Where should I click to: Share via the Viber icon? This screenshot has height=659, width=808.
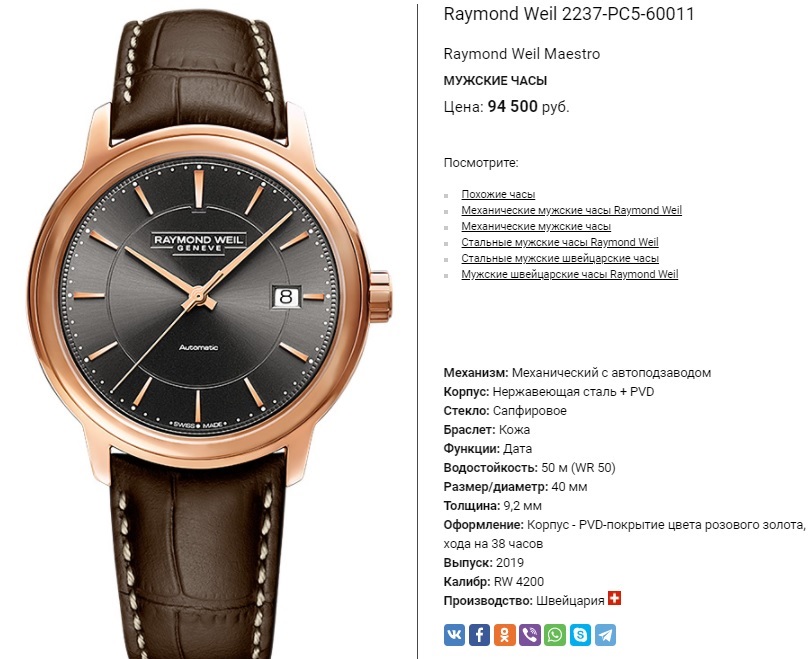[x=530, y=635]
